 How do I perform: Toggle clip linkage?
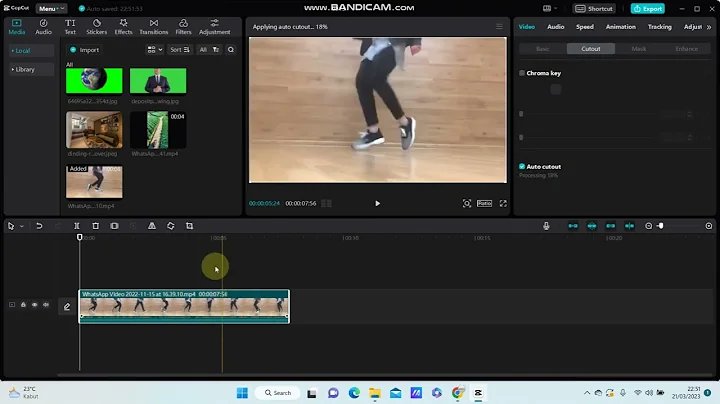(x=610, y=226)
